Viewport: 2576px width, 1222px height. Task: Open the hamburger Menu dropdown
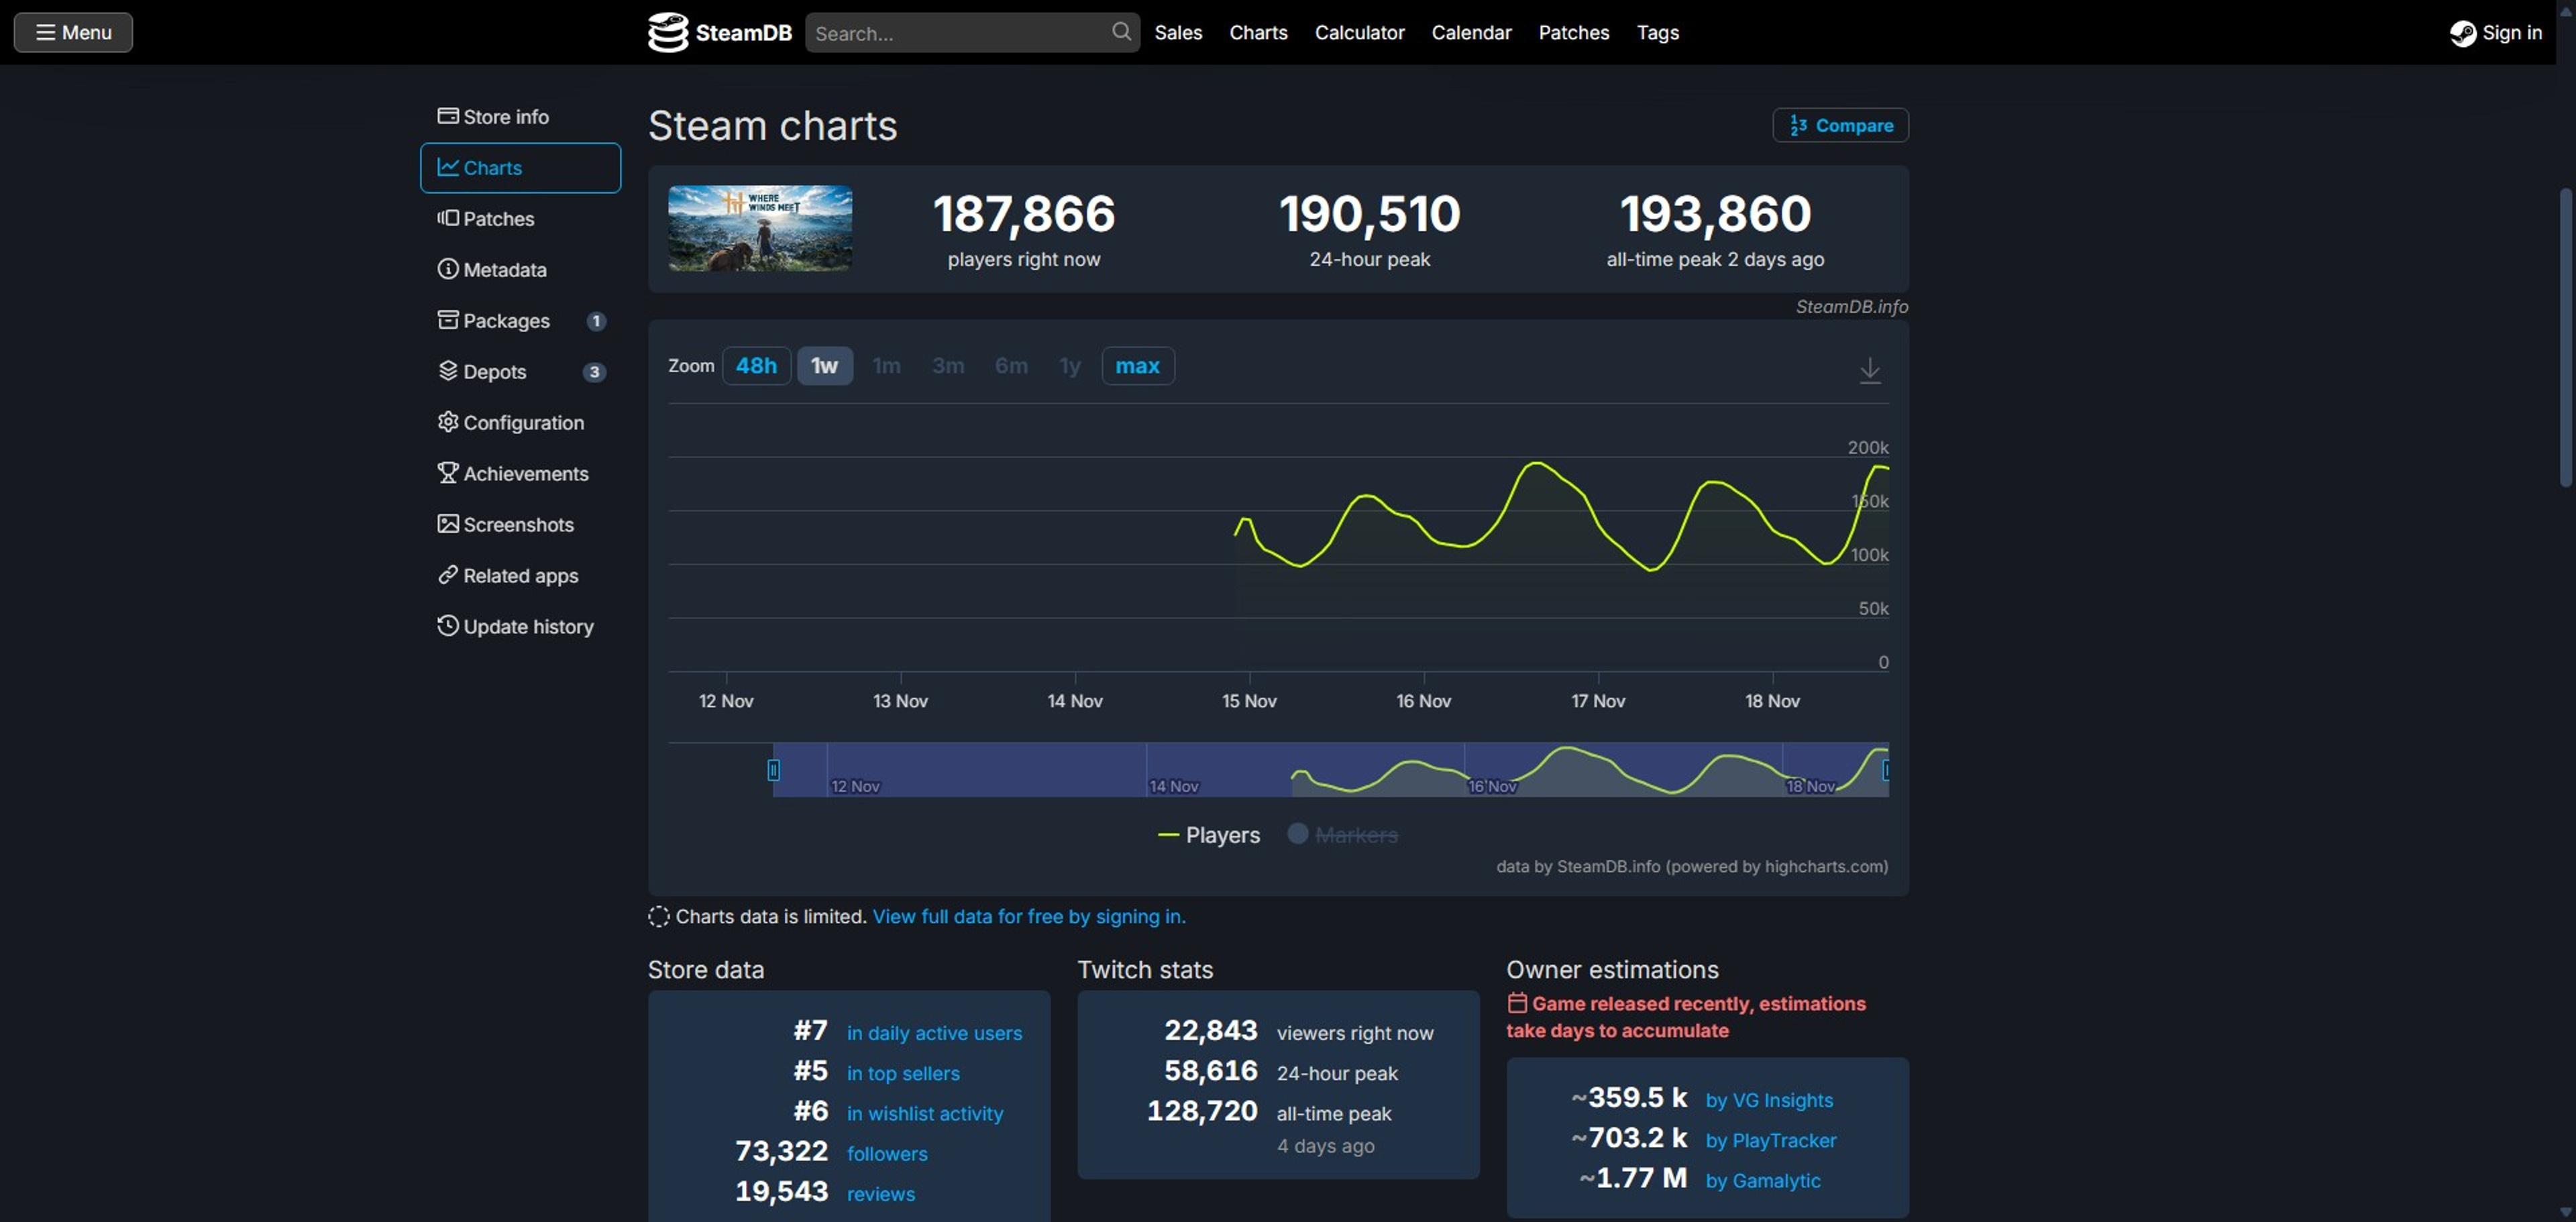[x=73, y=32]
